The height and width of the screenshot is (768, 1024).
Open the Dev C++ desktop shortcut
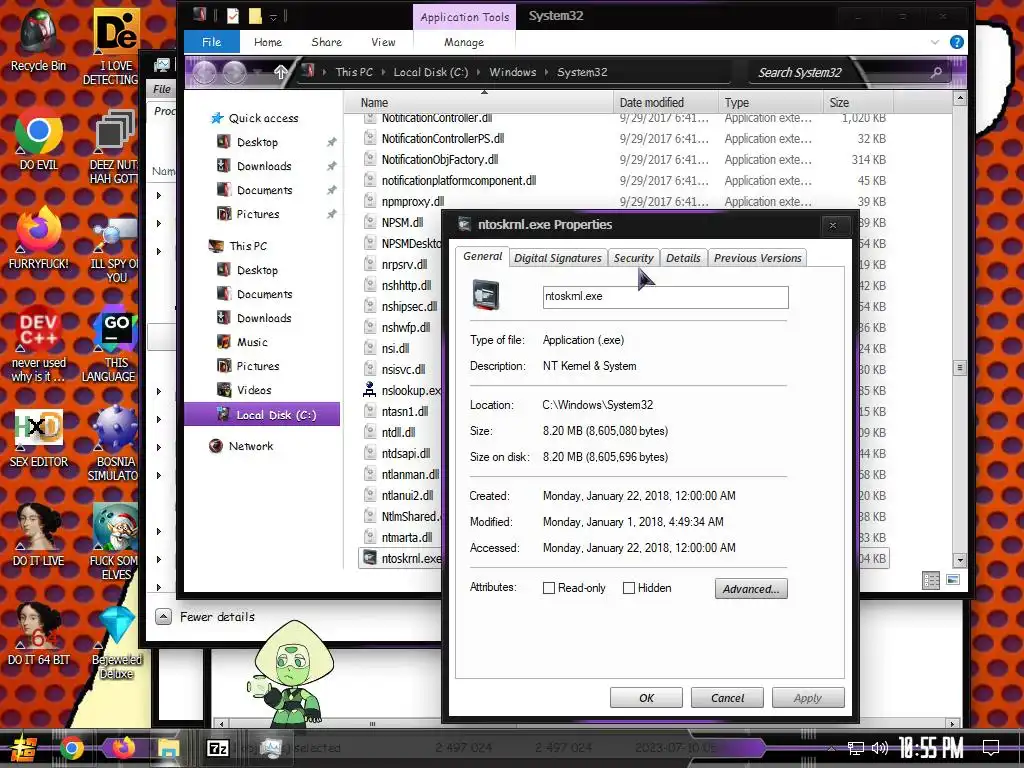[38, 344]
